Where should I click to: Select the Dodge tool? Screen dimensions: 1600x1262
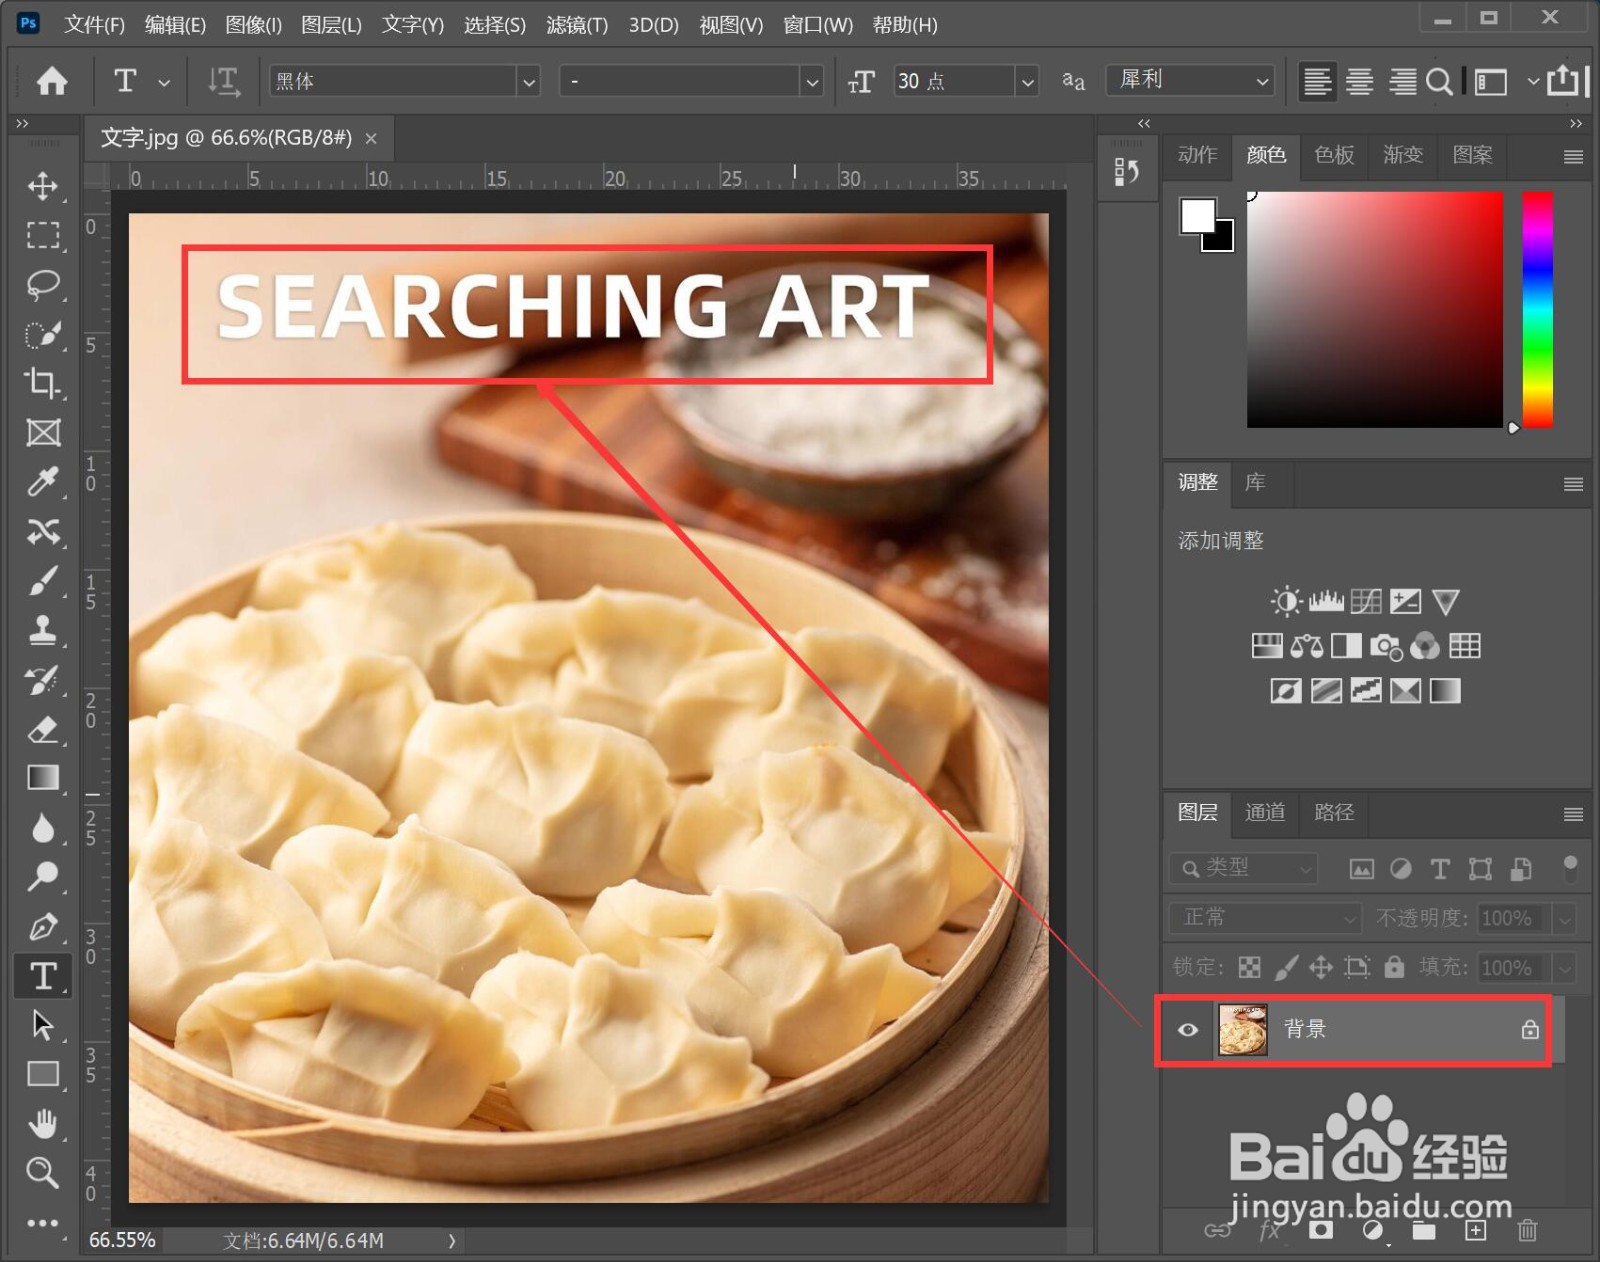coord(42,877)
